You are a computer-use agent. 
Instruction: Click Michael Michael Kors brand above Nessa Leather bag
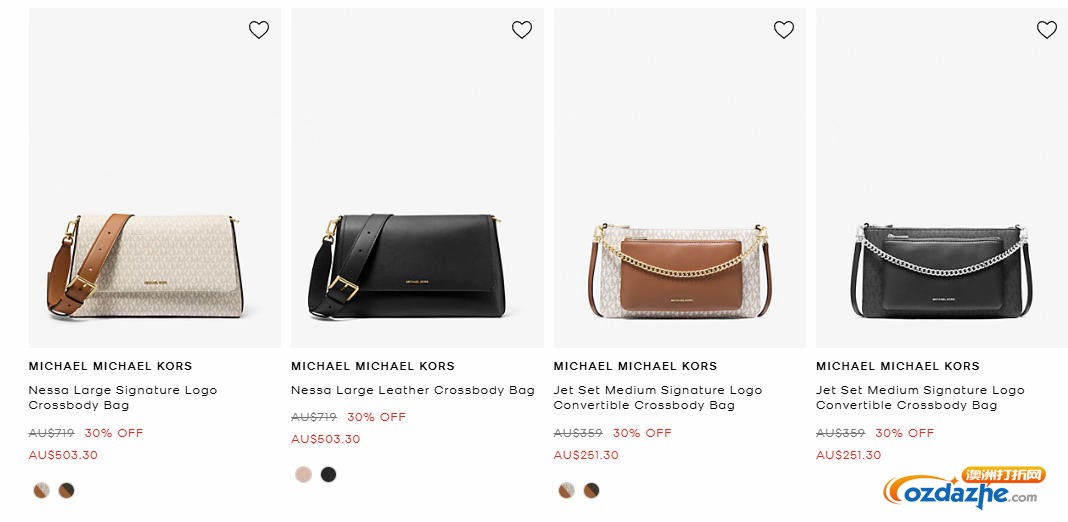tap(372, 366)
